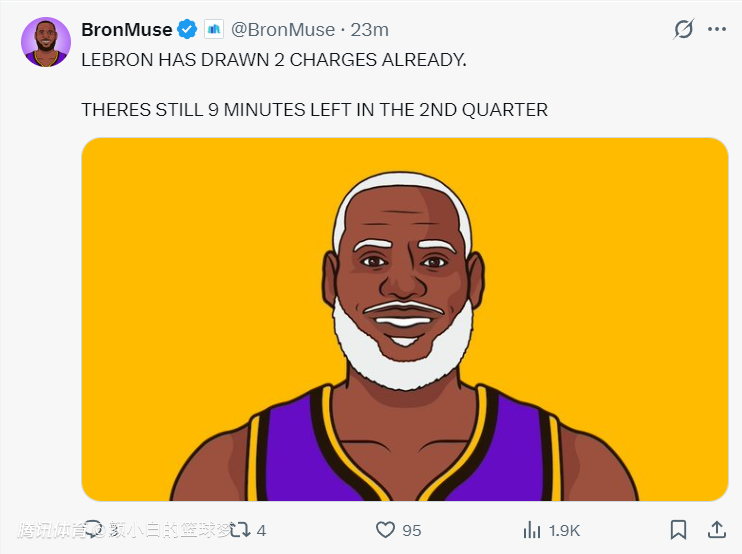Click the repost count of 4
Image resolution: width=742 pixels, height=554 pixels.
(261, 530)
